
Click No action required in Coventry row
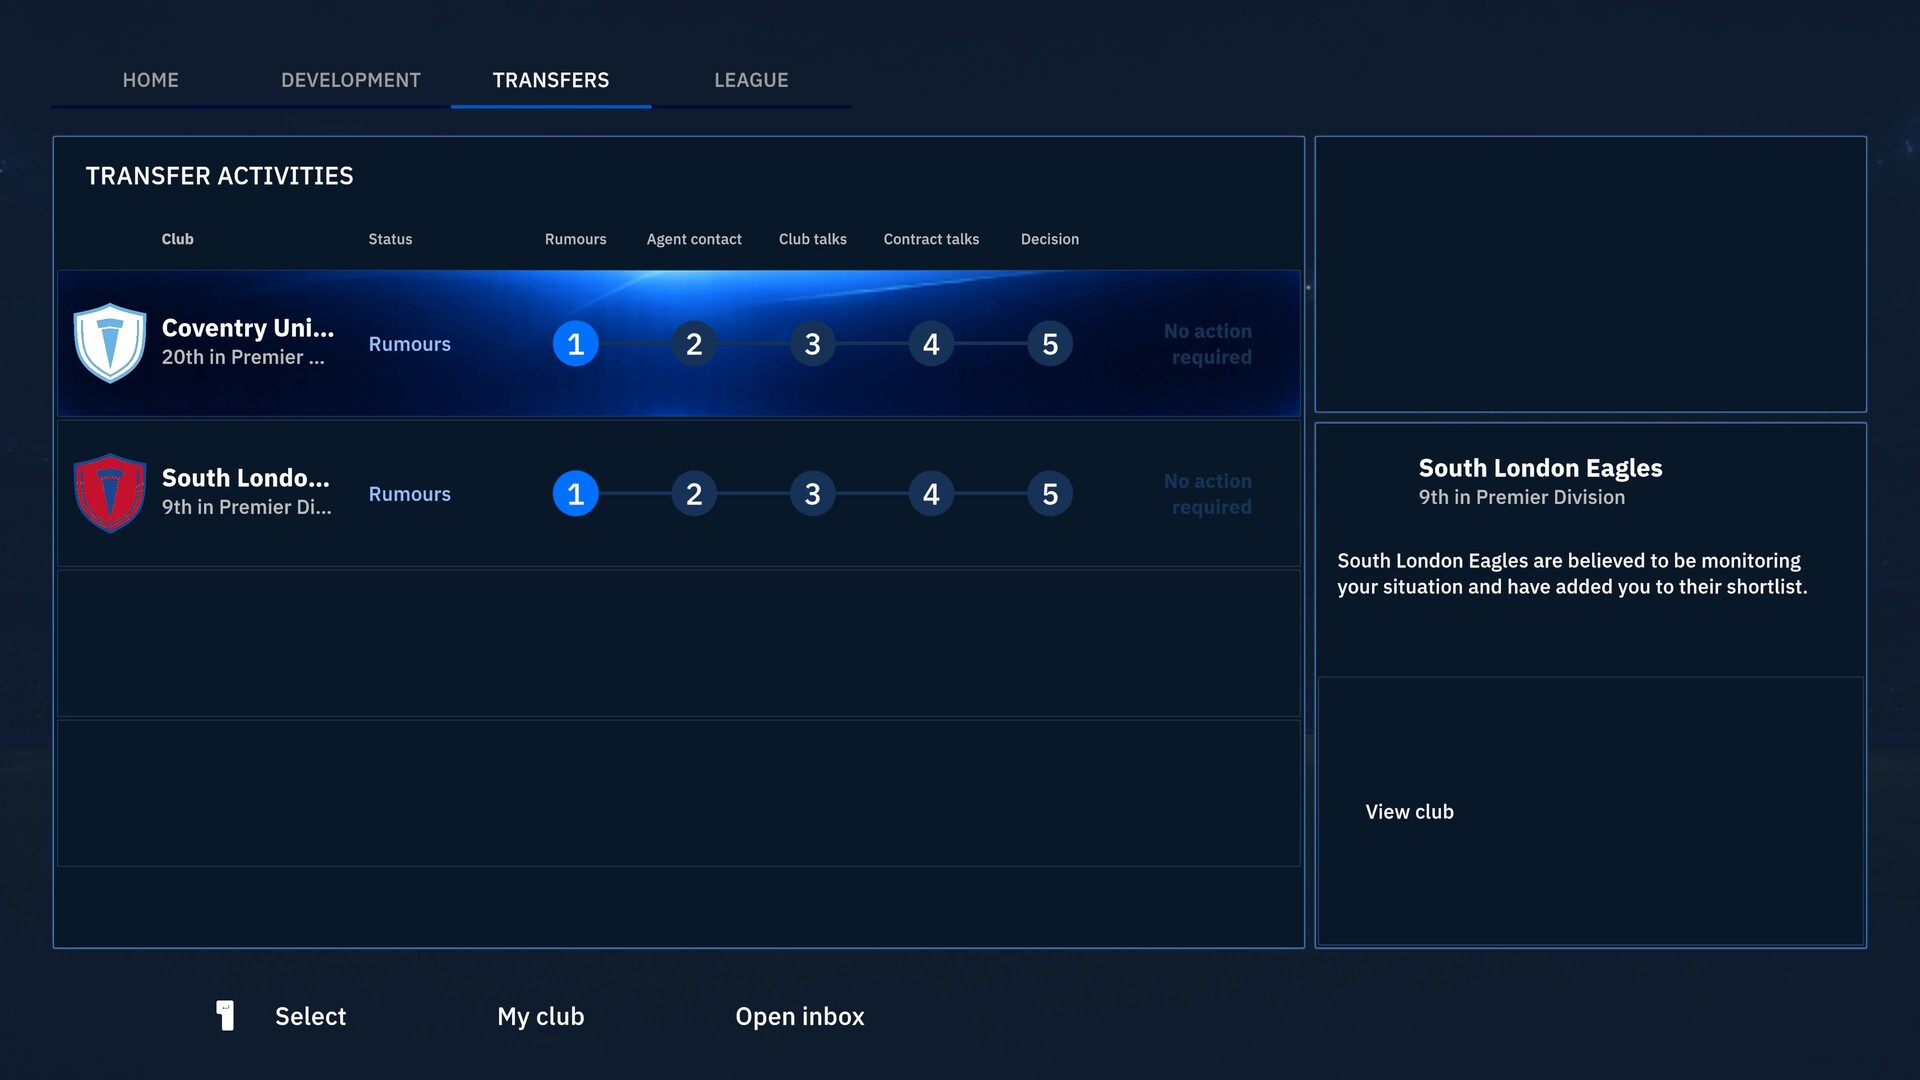click(1208, 344)
